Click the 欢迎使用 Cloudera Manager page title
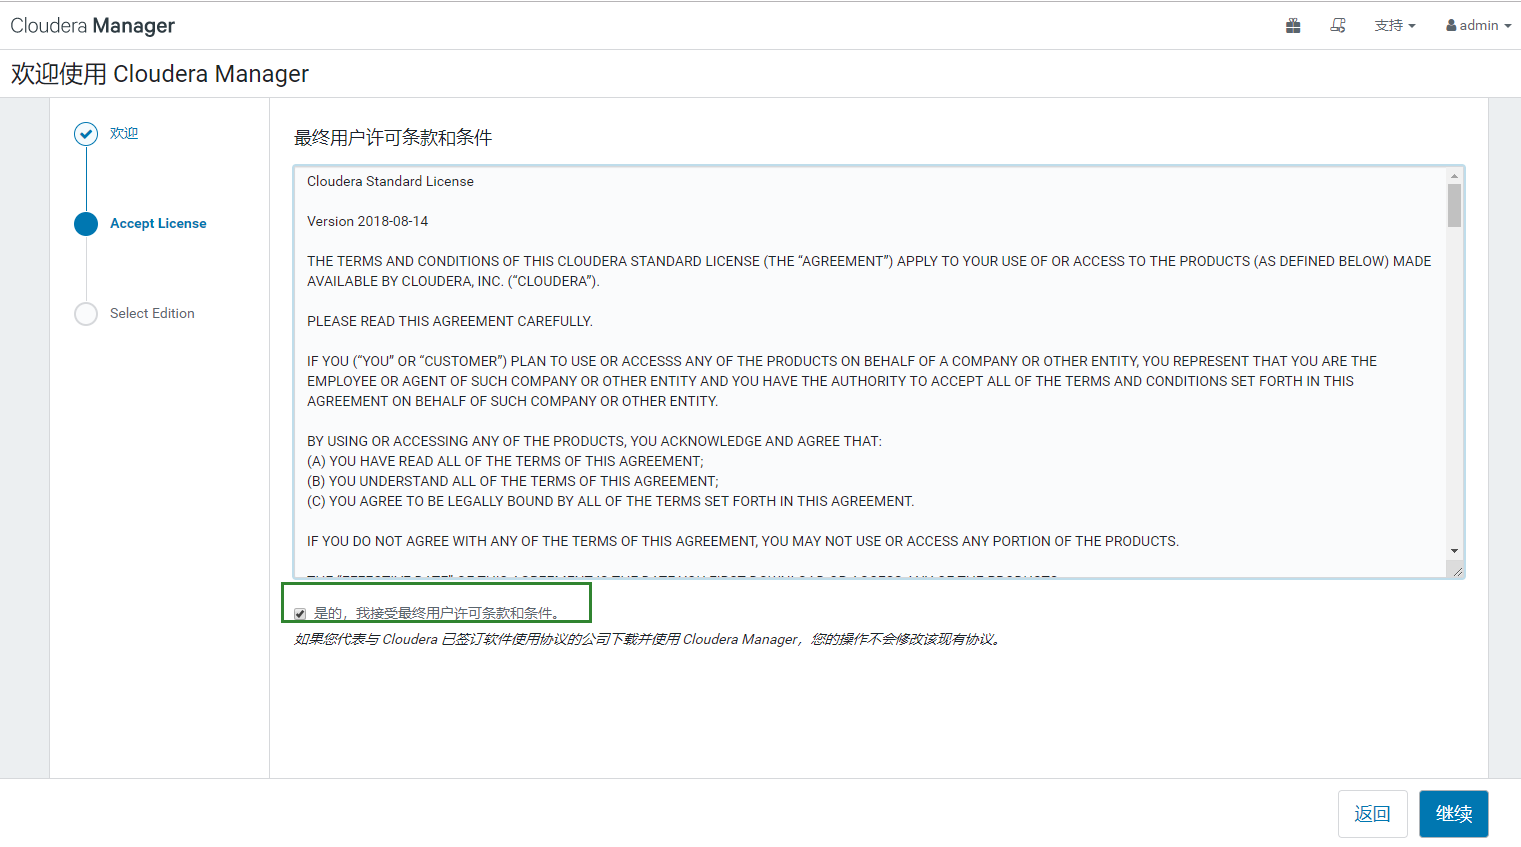Screen dimensions: 1521x847 coord(160,74)
